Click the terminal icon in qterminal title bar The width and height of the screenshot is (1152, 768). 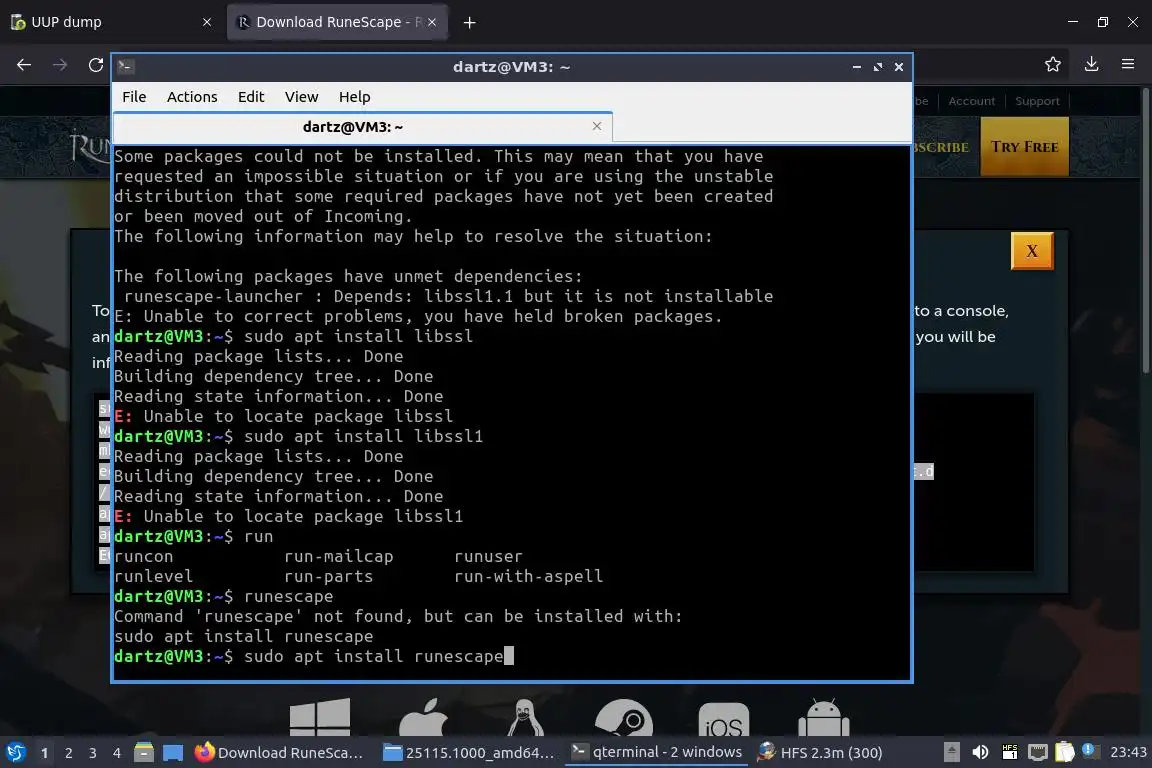pyautogui.click(x=125, y=67)
